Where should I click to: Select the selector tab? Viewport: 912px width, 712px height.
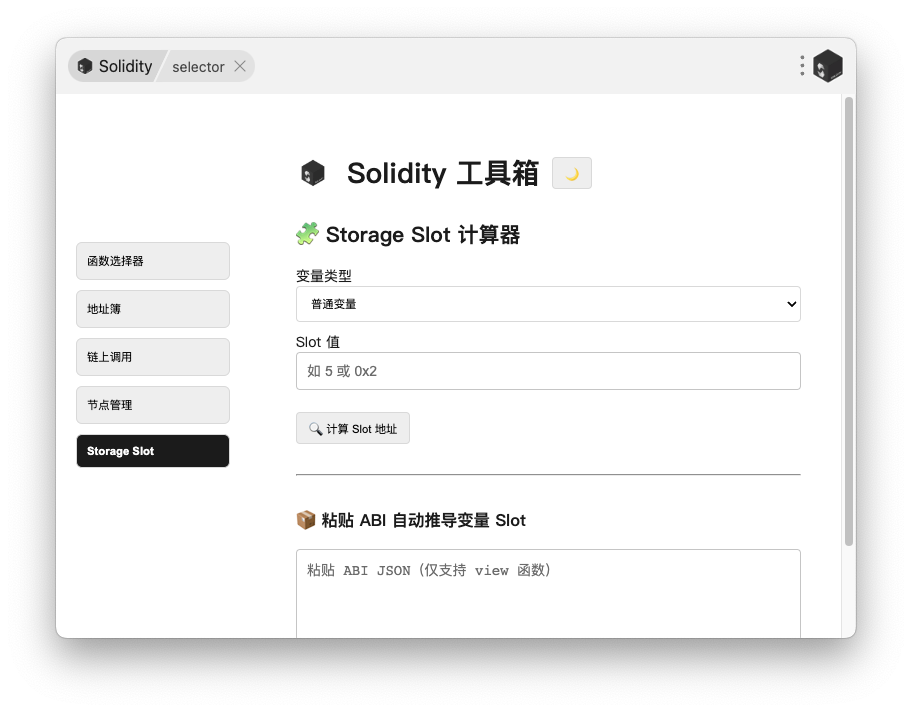[198, 67]
